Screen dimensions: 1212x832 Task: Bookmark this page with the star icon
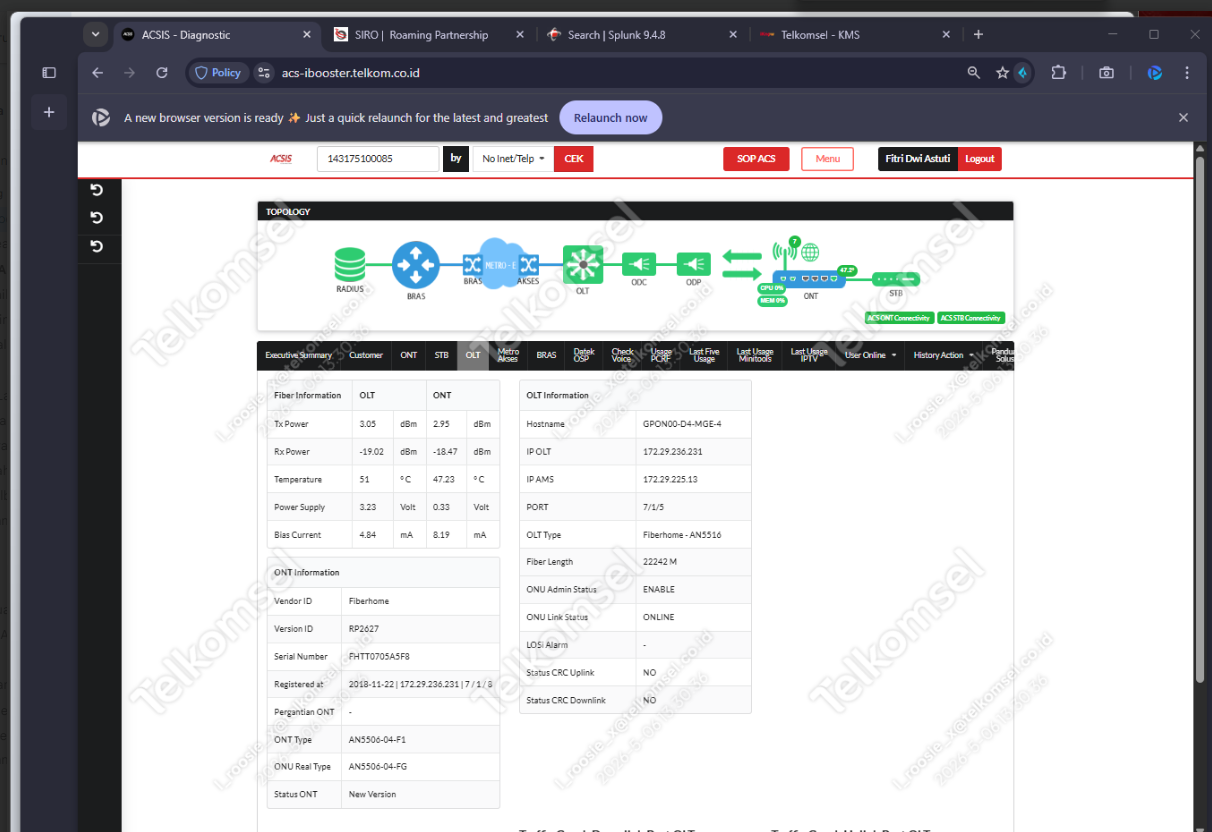coord(1002,73)
